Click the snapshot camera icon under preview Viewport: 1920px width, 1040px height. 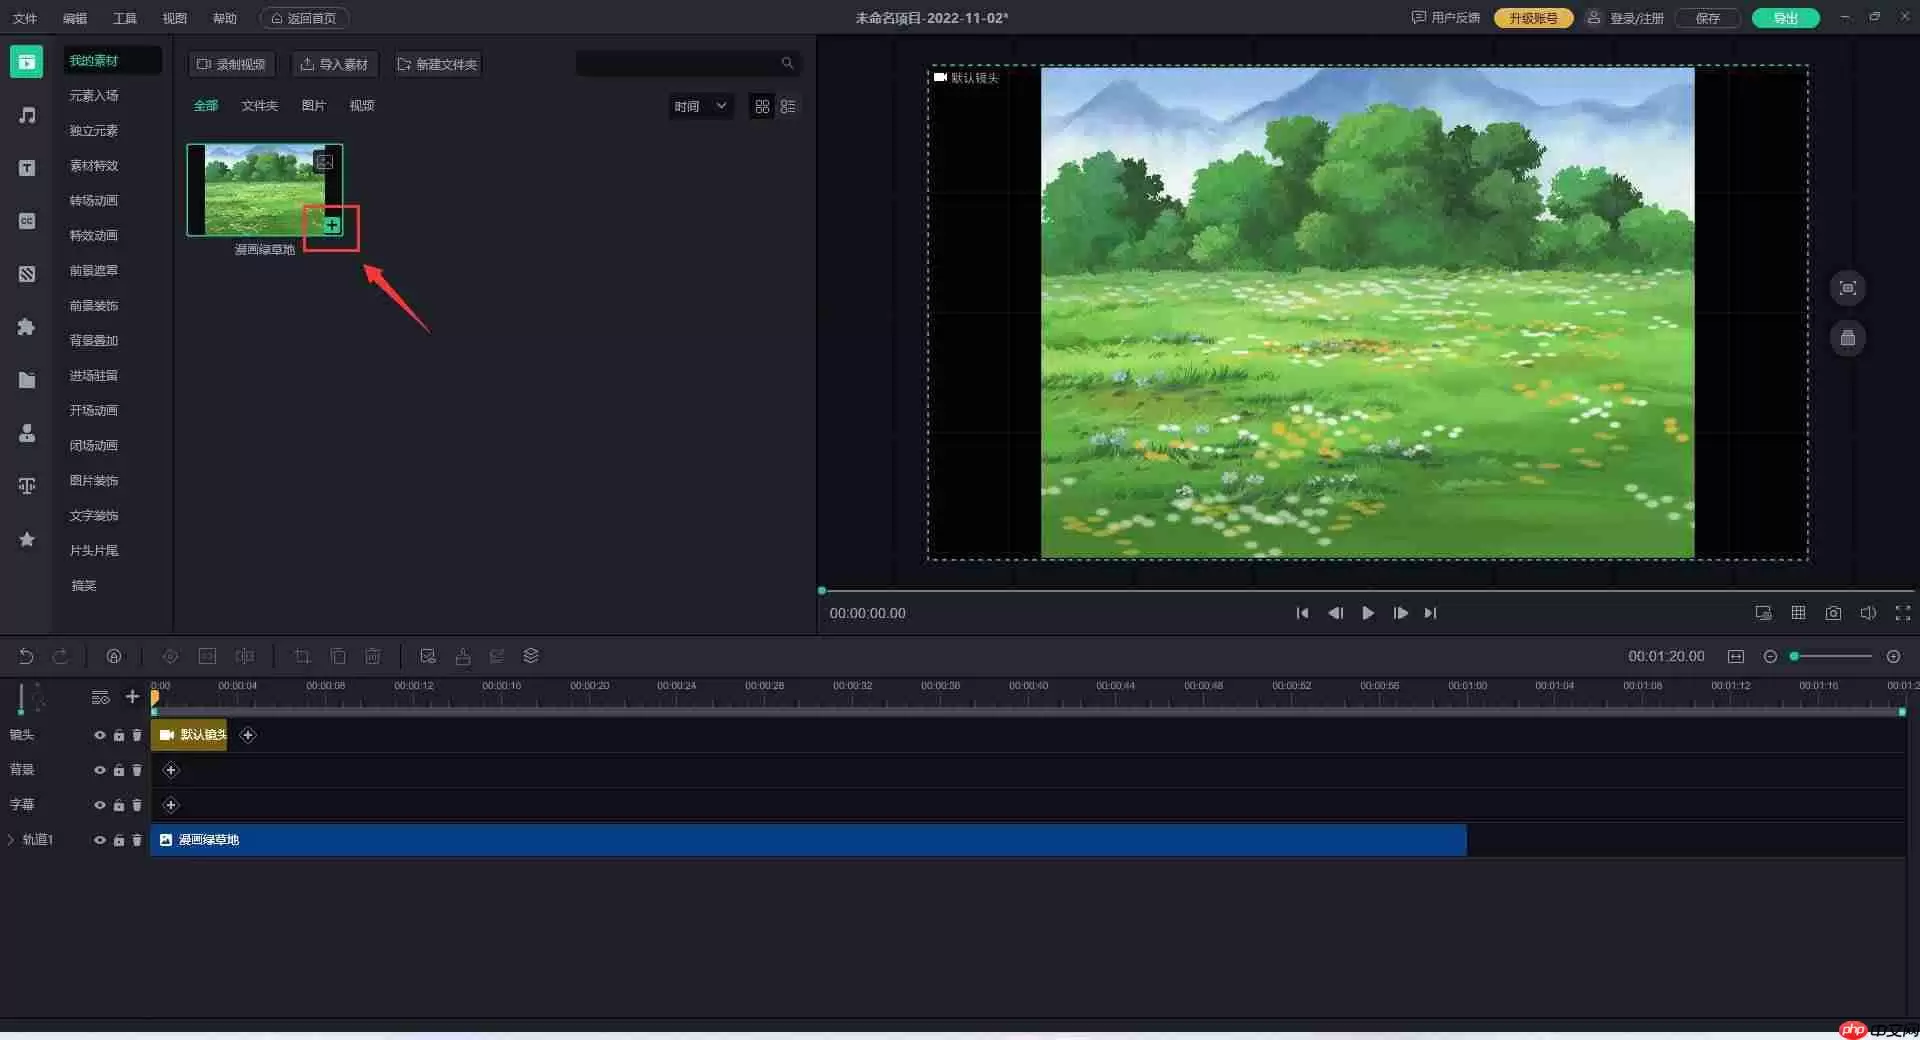[1833, 613]
